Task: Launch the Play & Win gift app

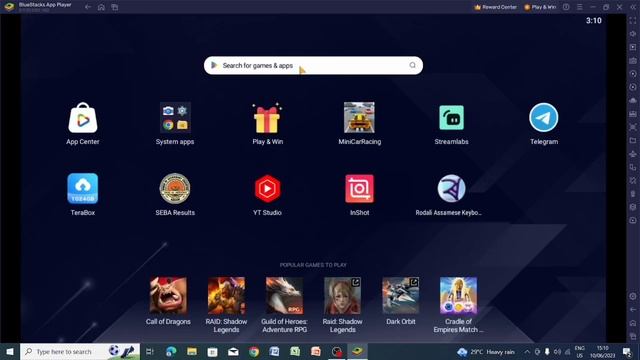Action: (267, 118)
